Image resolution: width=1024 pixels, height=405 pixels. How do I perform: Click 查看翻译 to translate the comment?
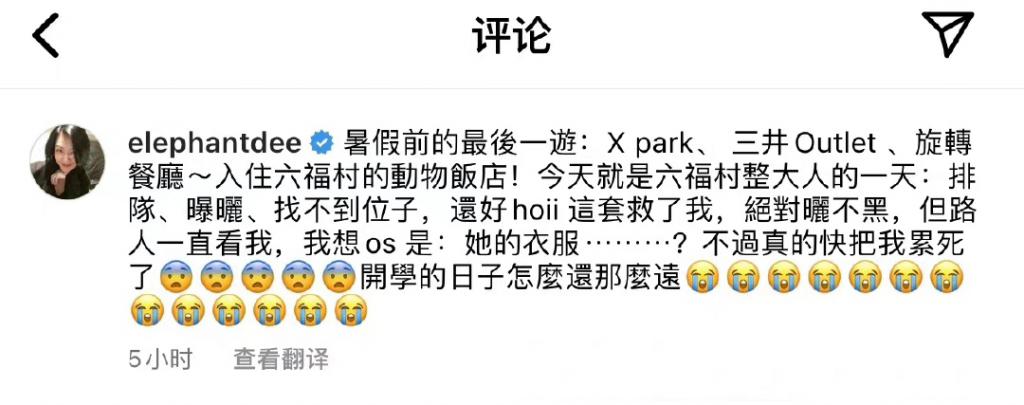281,360
